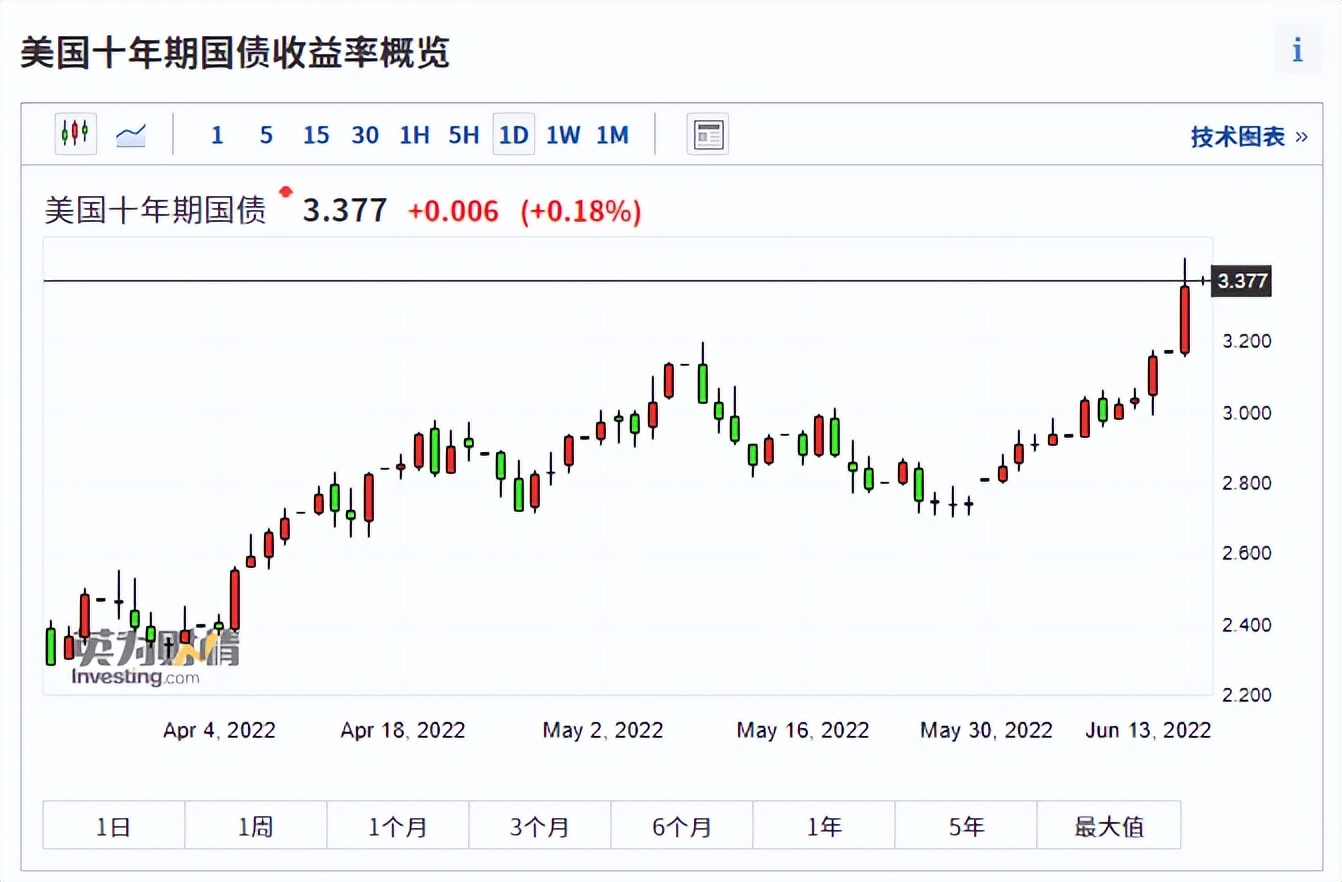Select the 1M interval

pyautogui.click(x=612, y=135)
